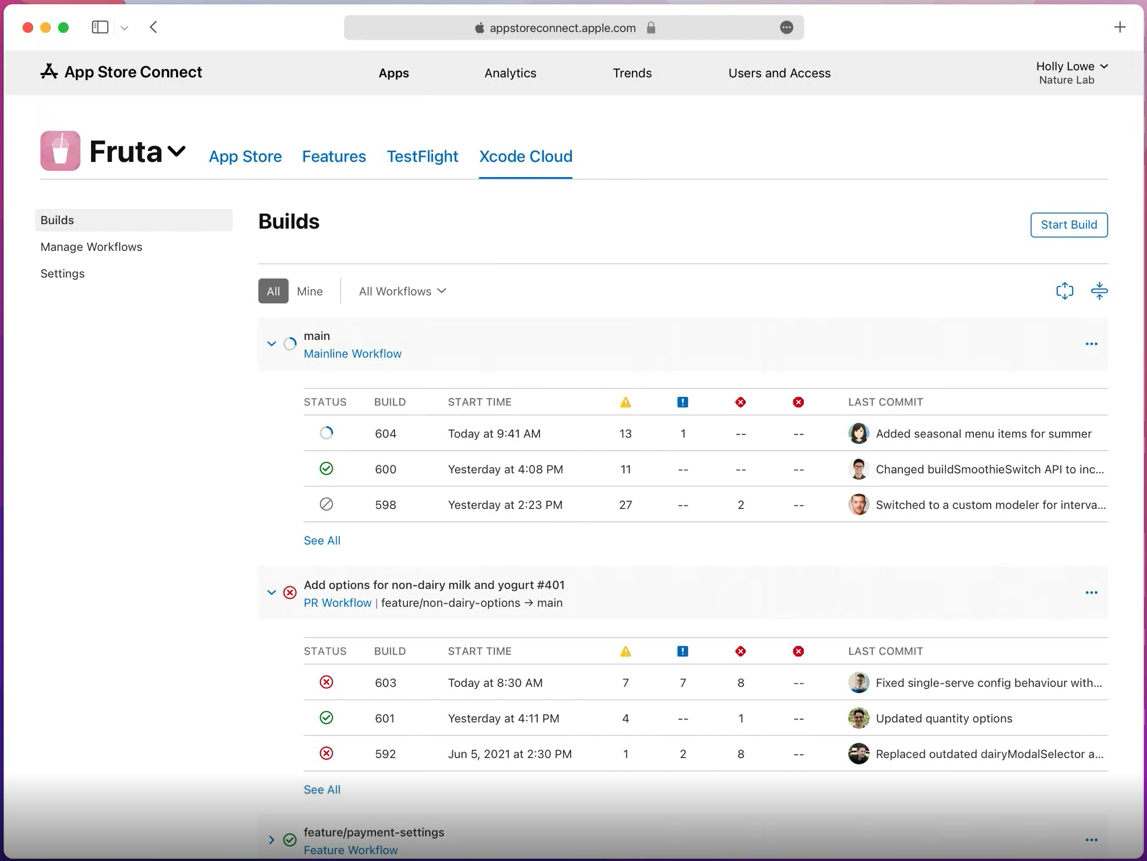
Task: Click 'Replaced outdated dairyModalSelector' commit text
Action: pyautogui.click(x=989, y=753)
